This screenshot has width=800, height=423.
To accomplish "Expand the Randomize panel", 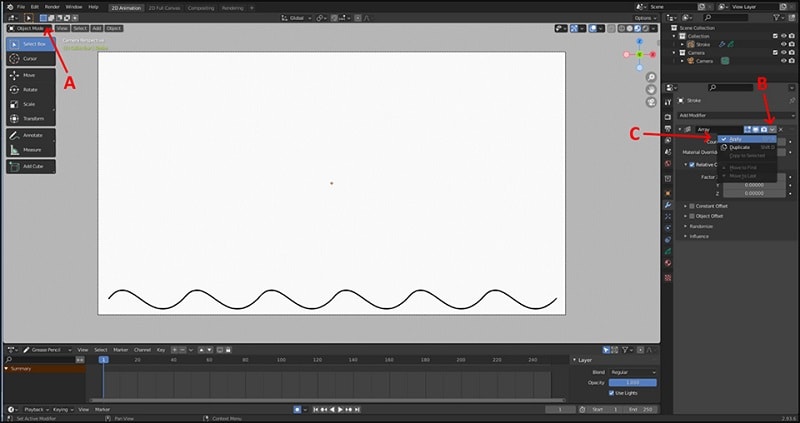I will pyautogui.click(x=701, y=226).
